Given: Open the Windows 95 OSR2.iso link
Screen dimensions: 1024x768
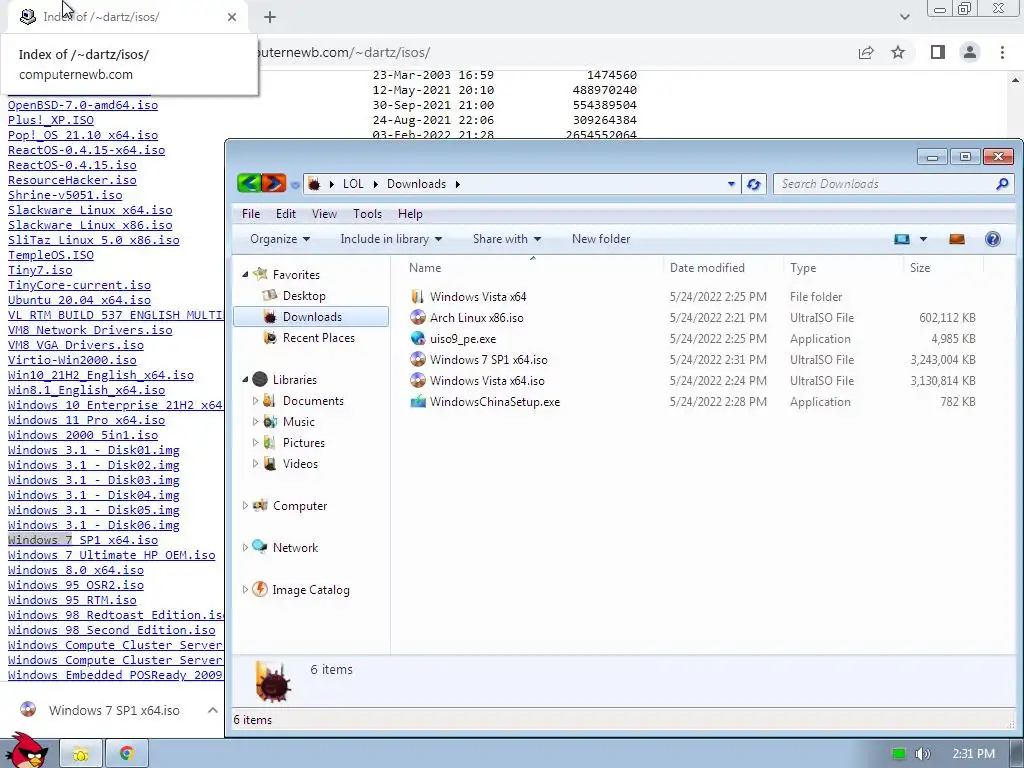Looking at the screenshot, I should [x=76, y=585].
